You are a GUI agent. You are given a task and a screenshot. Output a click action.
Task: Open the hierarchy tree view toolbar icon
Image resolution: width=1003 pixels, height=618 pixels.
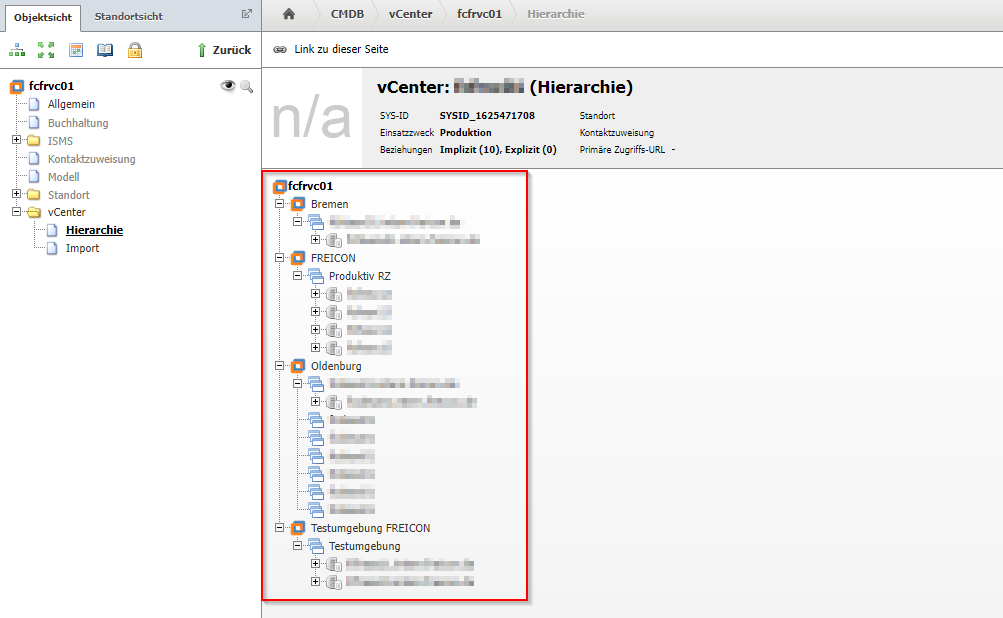[17, 50]
